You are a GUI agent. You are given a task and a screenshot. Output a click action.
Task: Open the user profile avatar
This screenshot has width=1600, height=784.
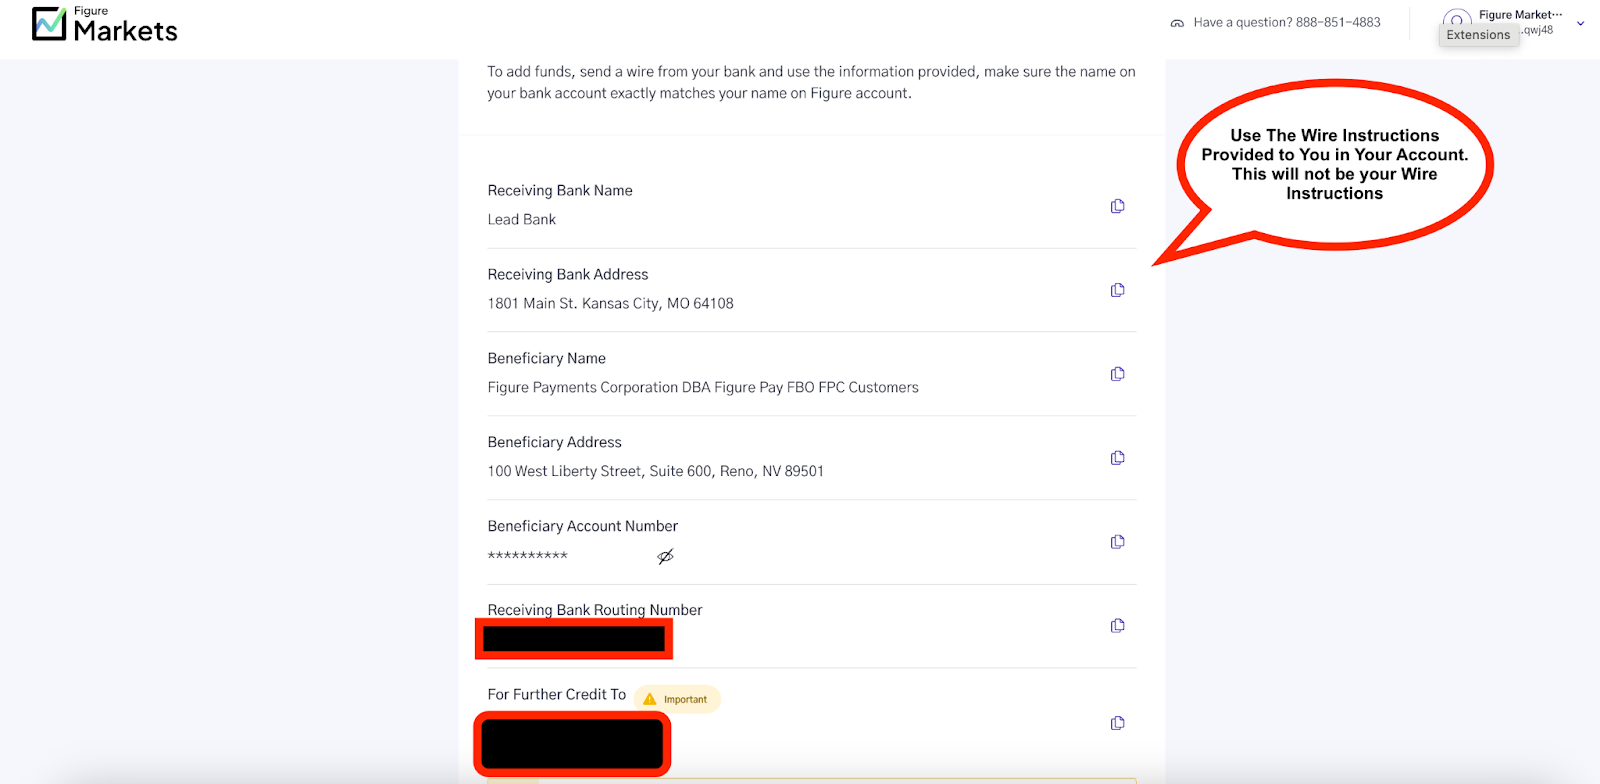point(1457,19)
